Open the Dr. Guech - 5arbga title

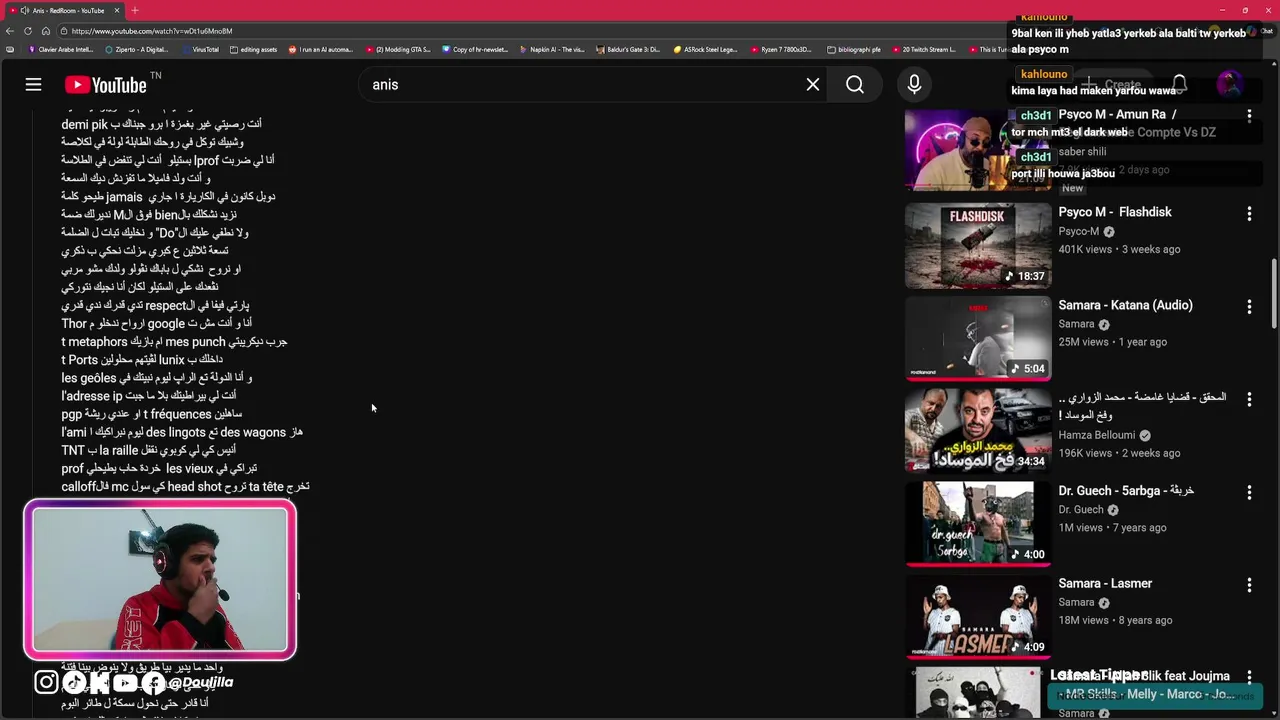[x=1126, y=490]
